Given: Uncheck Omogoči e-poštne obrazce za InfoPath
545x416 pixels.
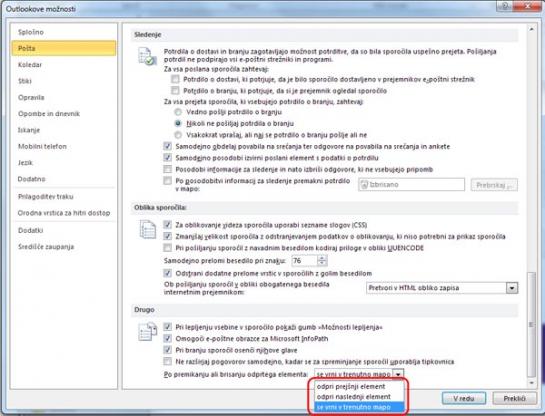Looking at the screenshot, I should (168, 338).
